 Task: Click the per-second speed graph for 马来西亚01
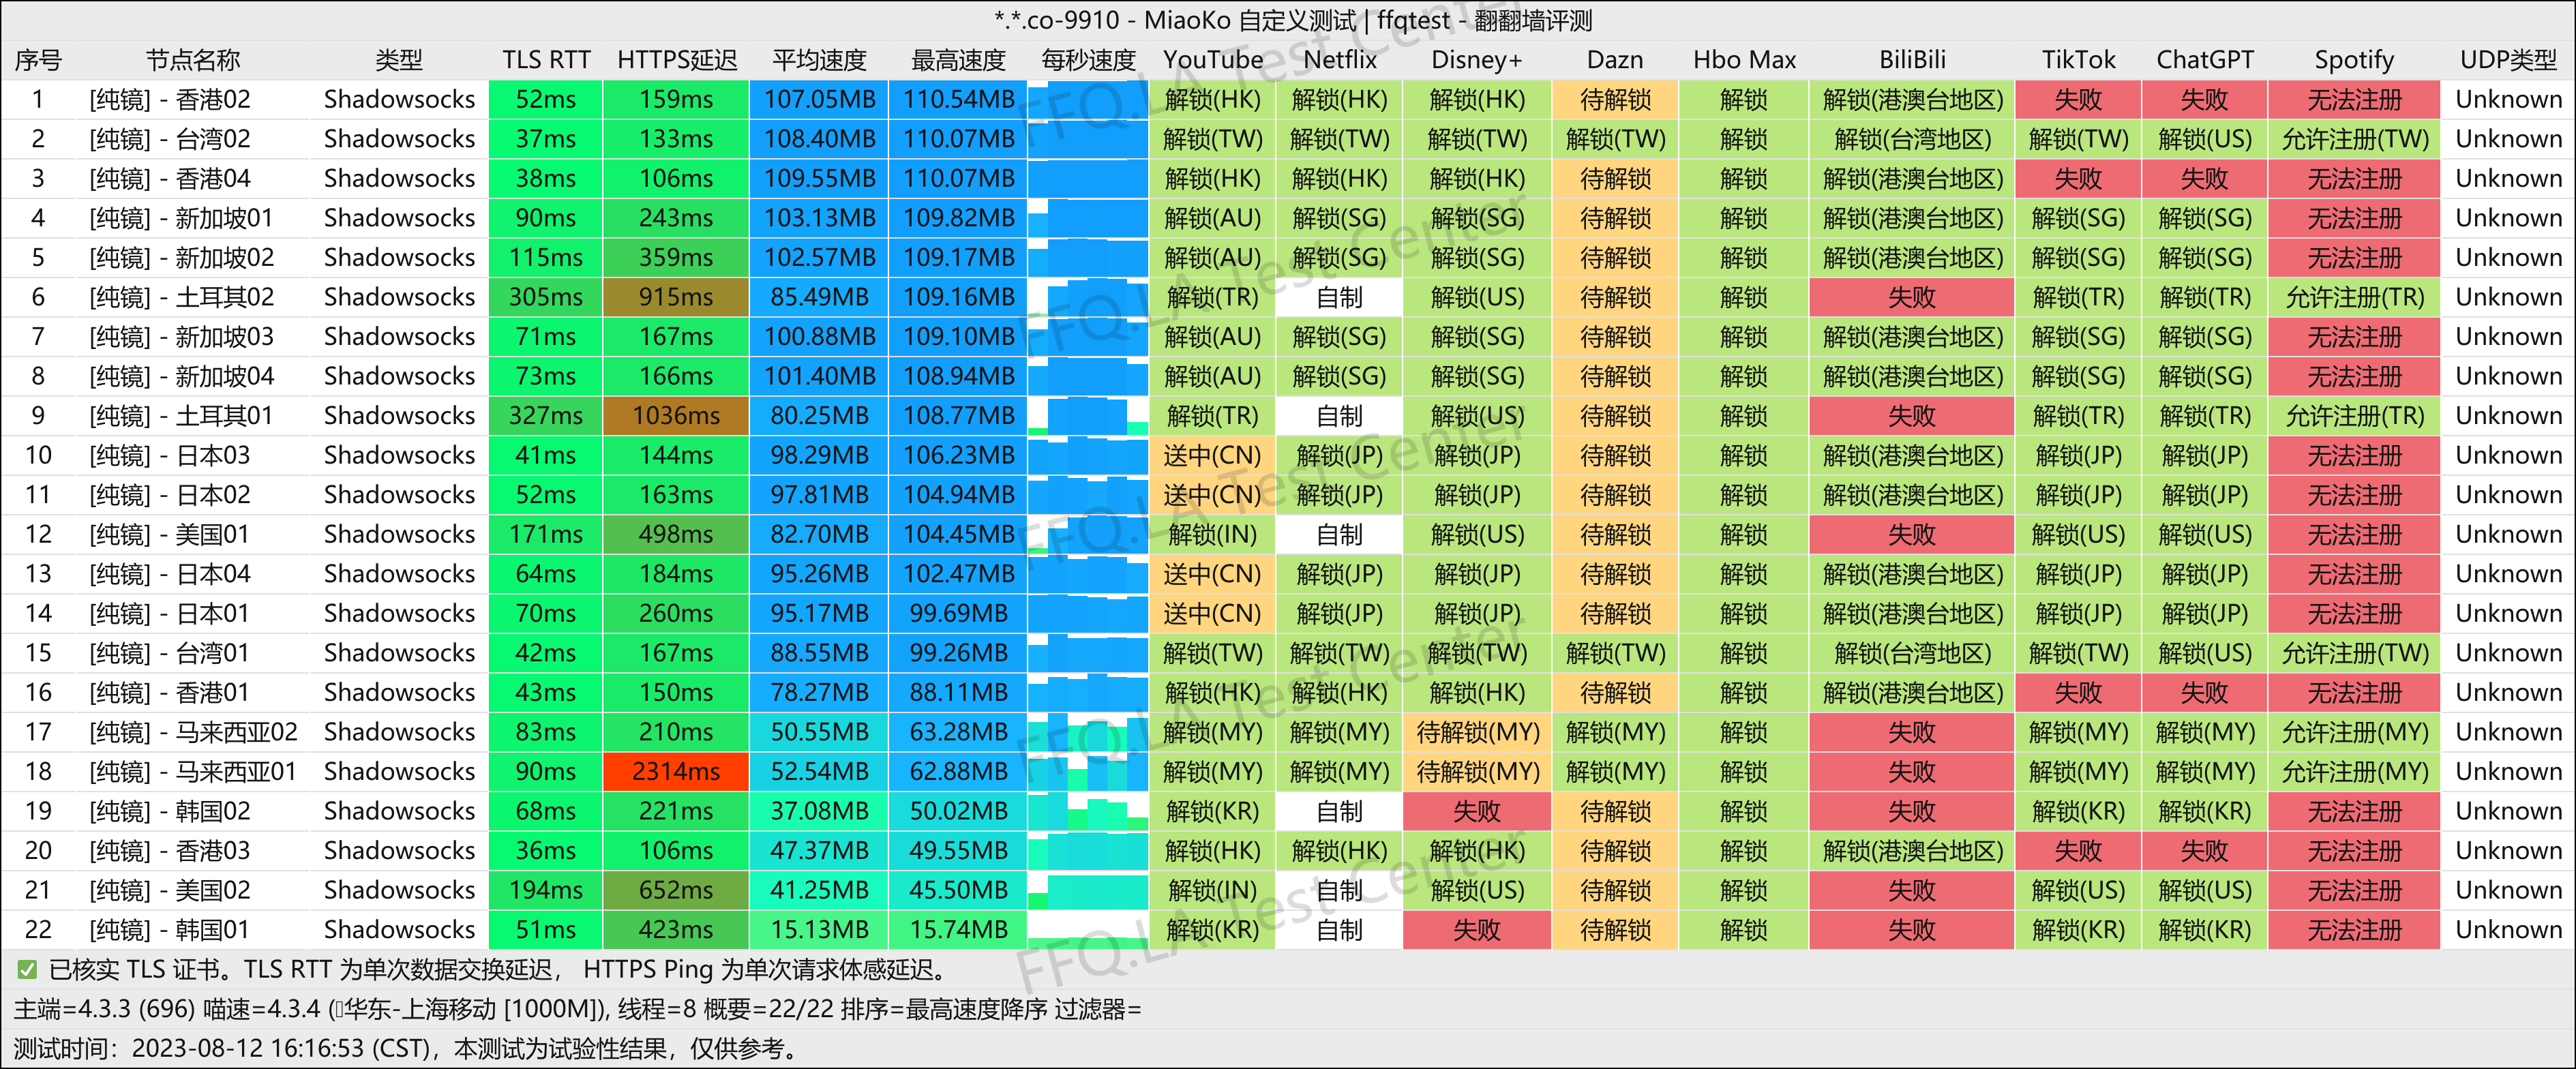(x=1088, y=772)
